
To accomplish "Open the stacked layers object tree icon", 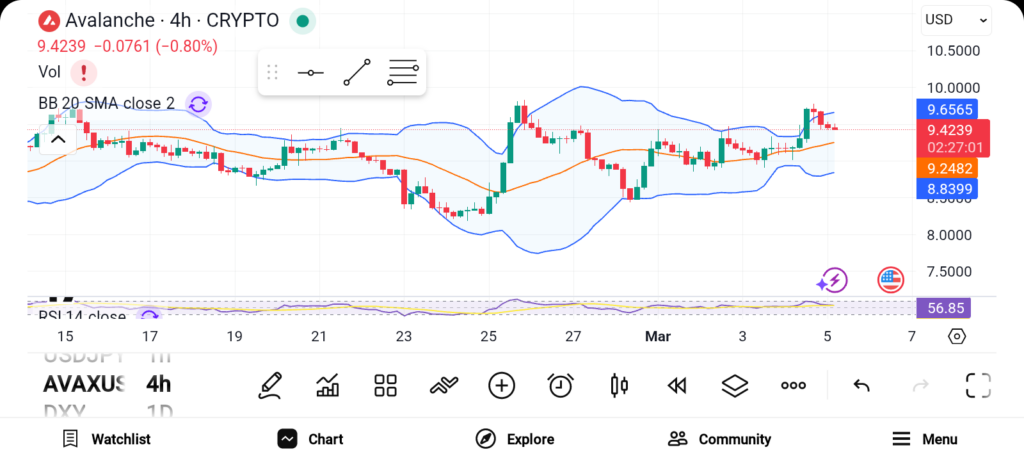I will [735, 385].
